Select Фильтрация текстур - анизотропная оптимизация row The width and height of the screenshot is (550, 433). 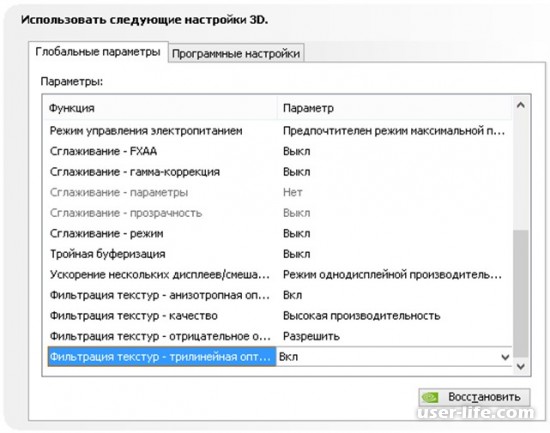pos(280,295)
